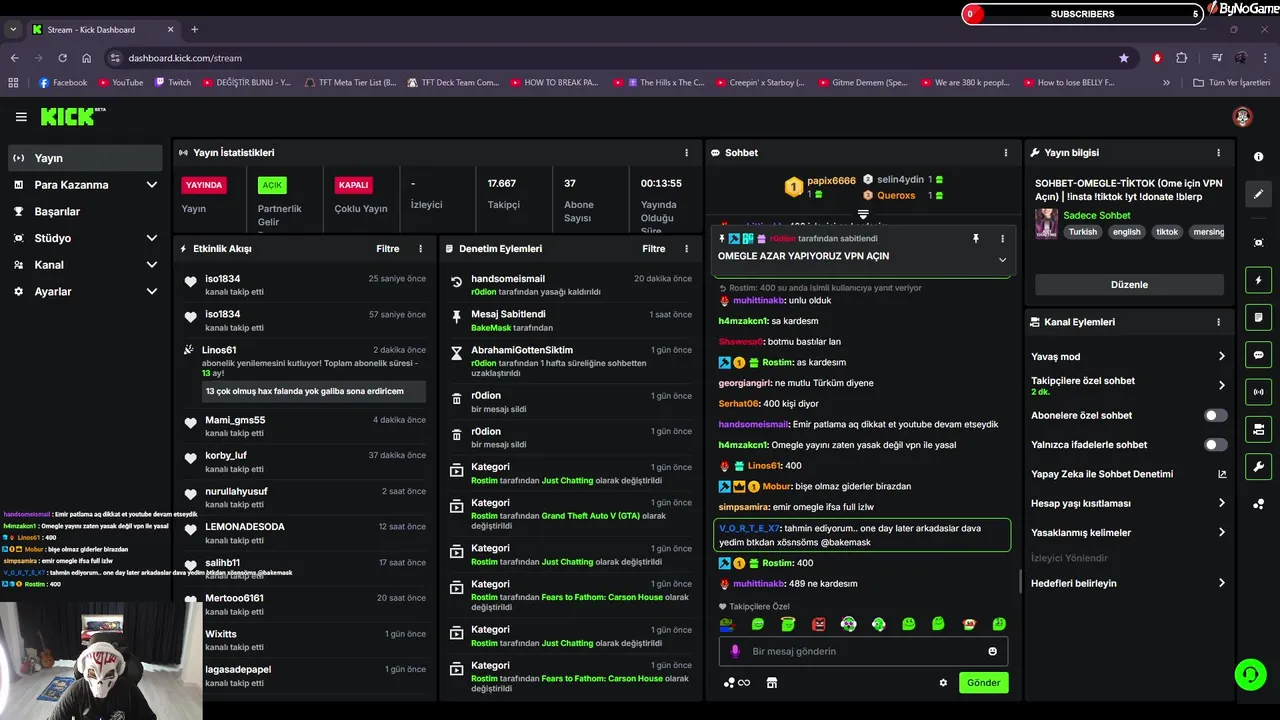Click the Turkish tag
The height and width of the screenshot is (720, 1280).
(1082, 232)
